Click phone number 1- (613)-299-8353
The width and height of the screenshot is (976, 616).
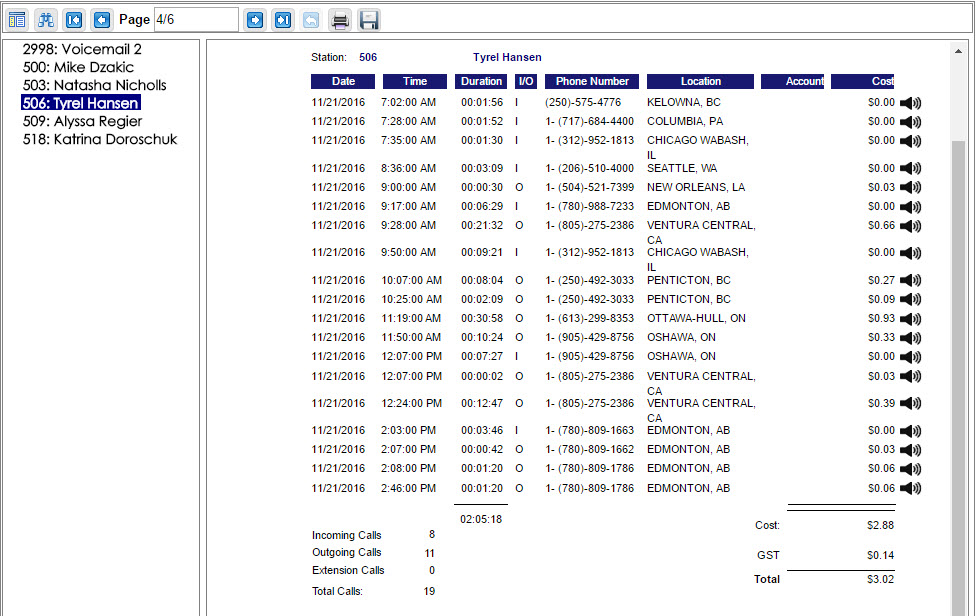coord(589,319)
